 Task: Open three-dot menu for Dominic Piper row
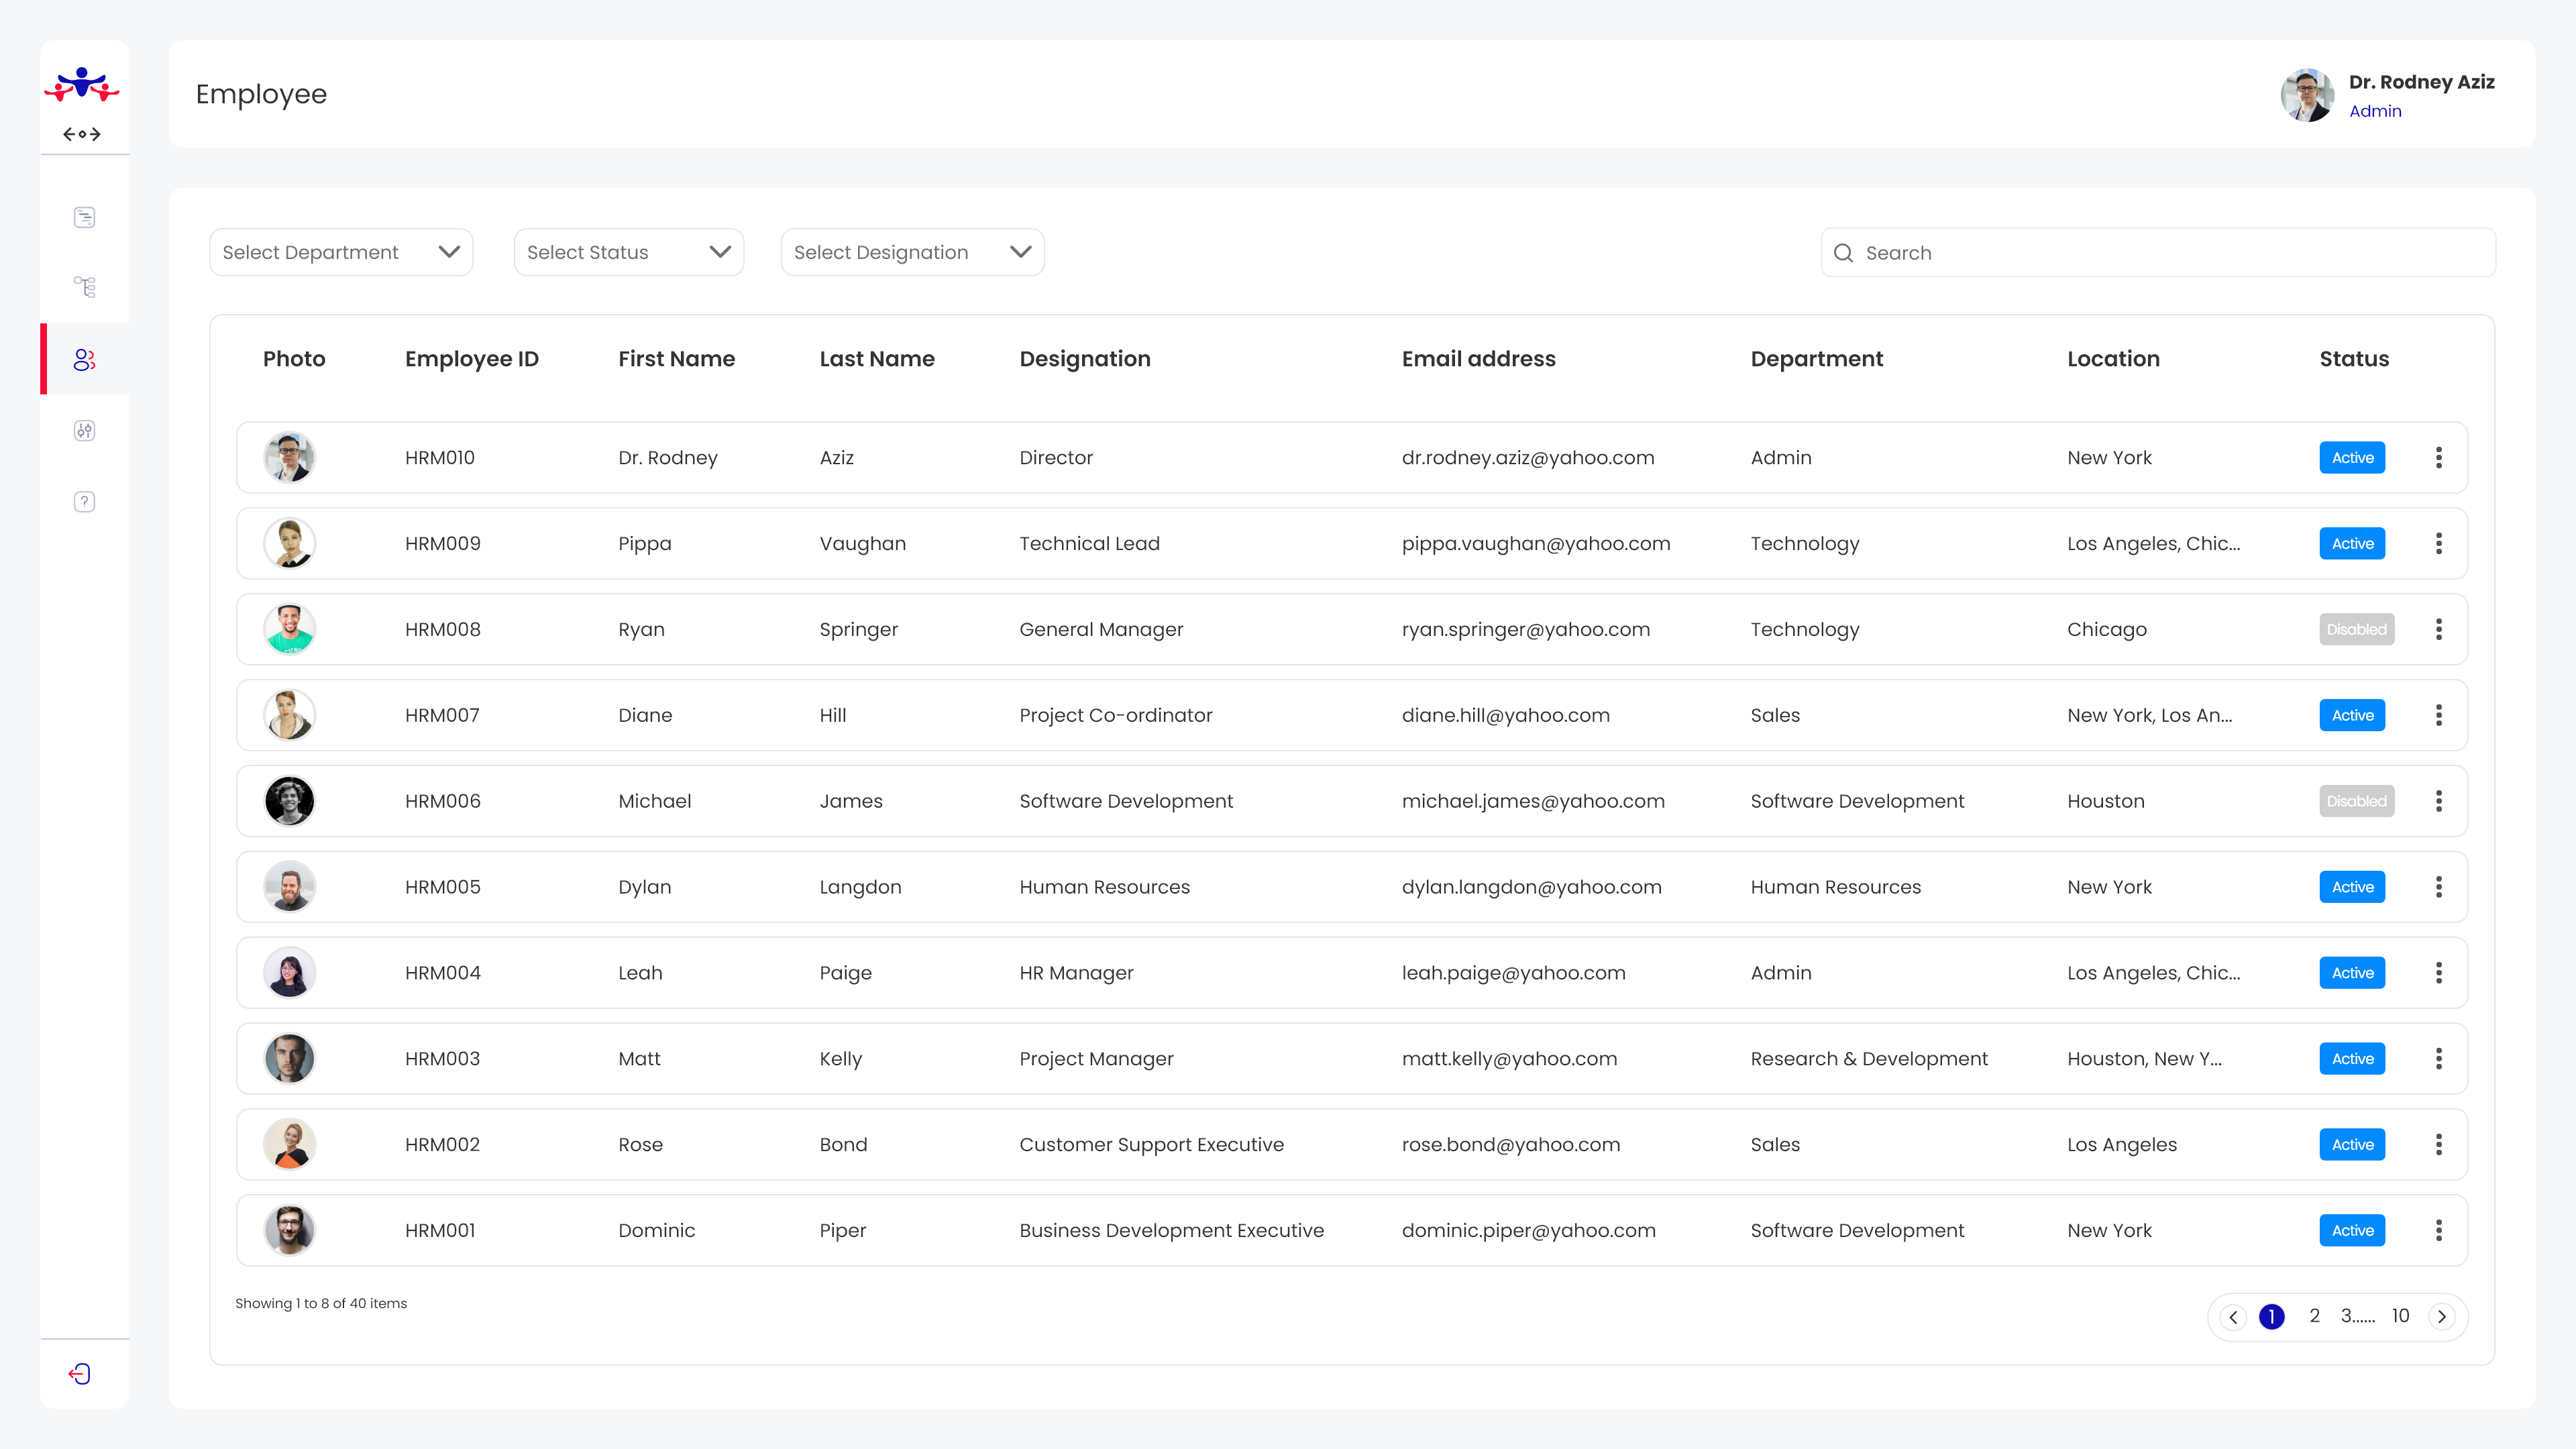[x=2438, y=1230]
